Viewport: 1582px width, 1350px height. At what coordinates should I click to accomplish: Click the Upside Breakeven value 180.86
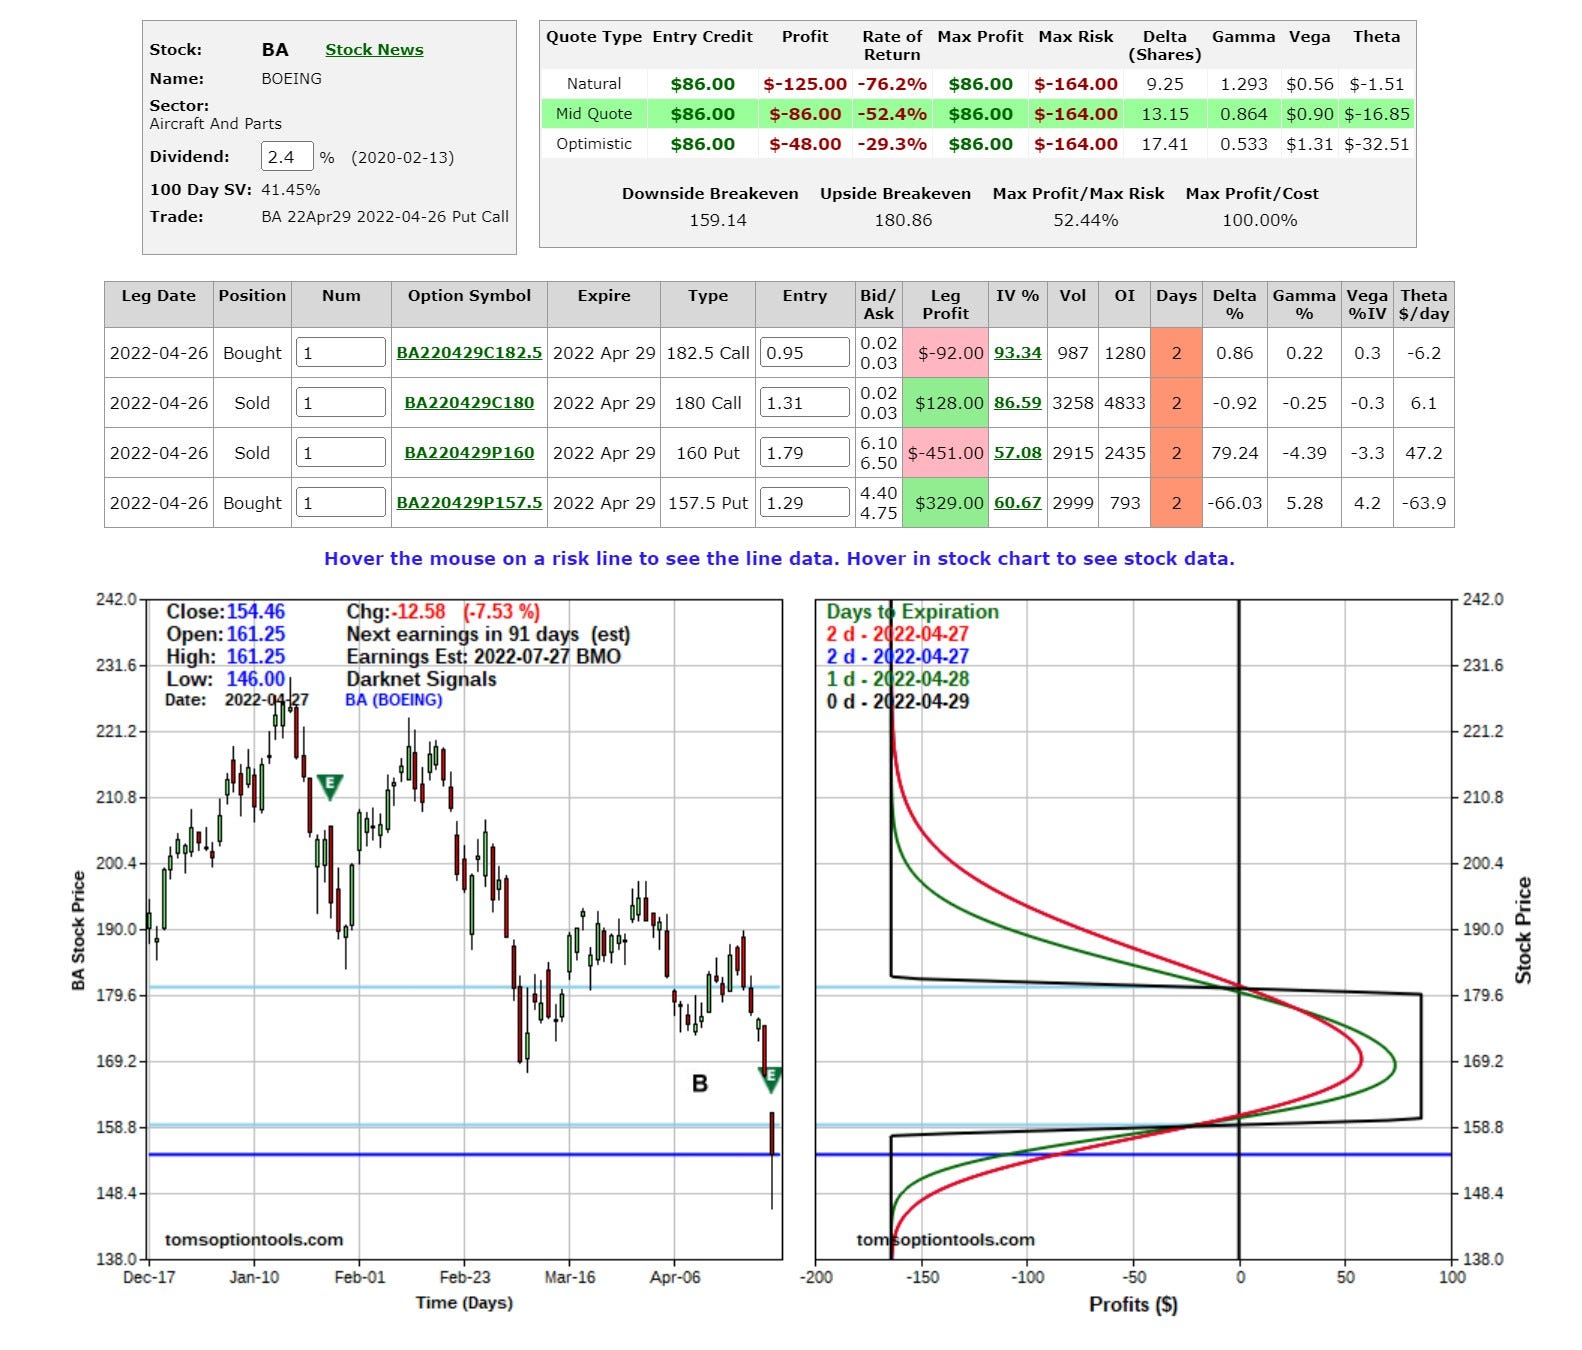click(903, 220)
